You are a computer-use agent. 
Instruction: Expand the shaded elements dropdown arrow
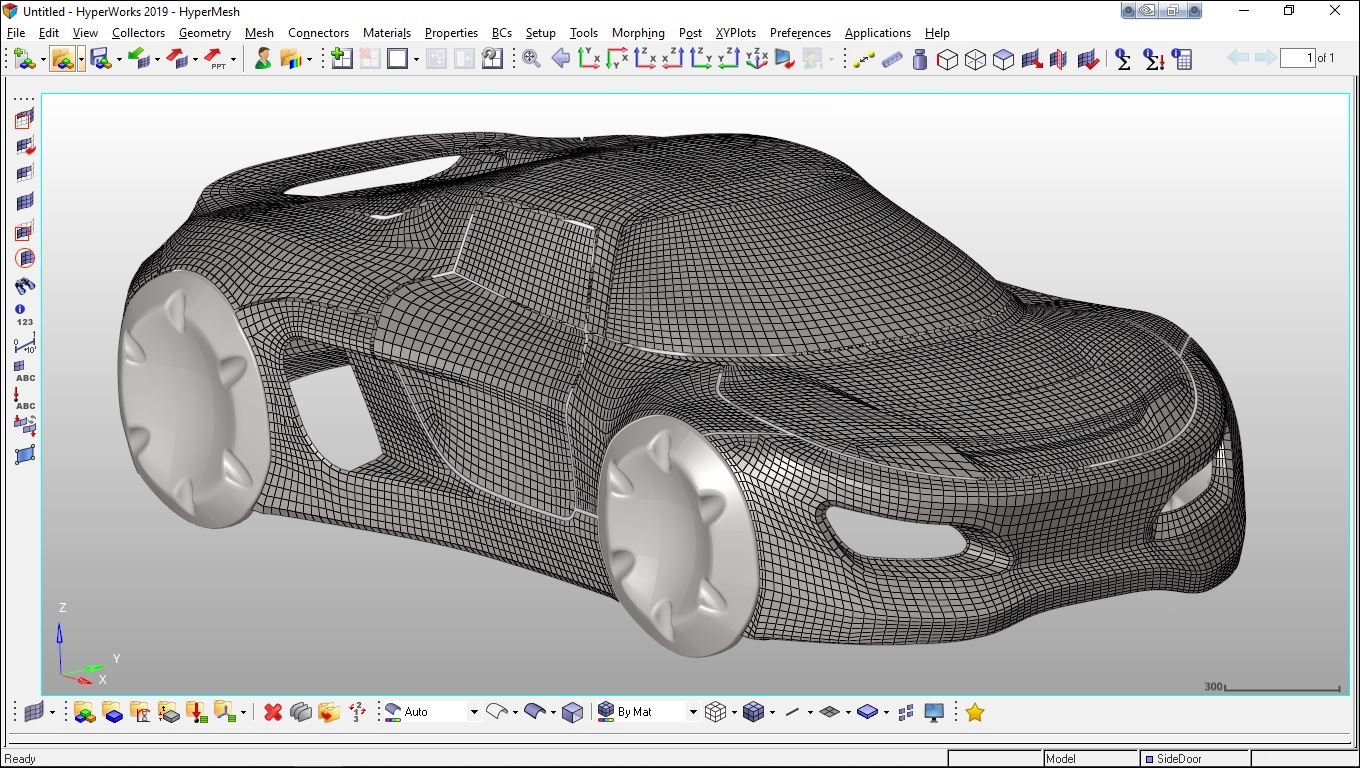pyautogui.click(x=772, y=712)
